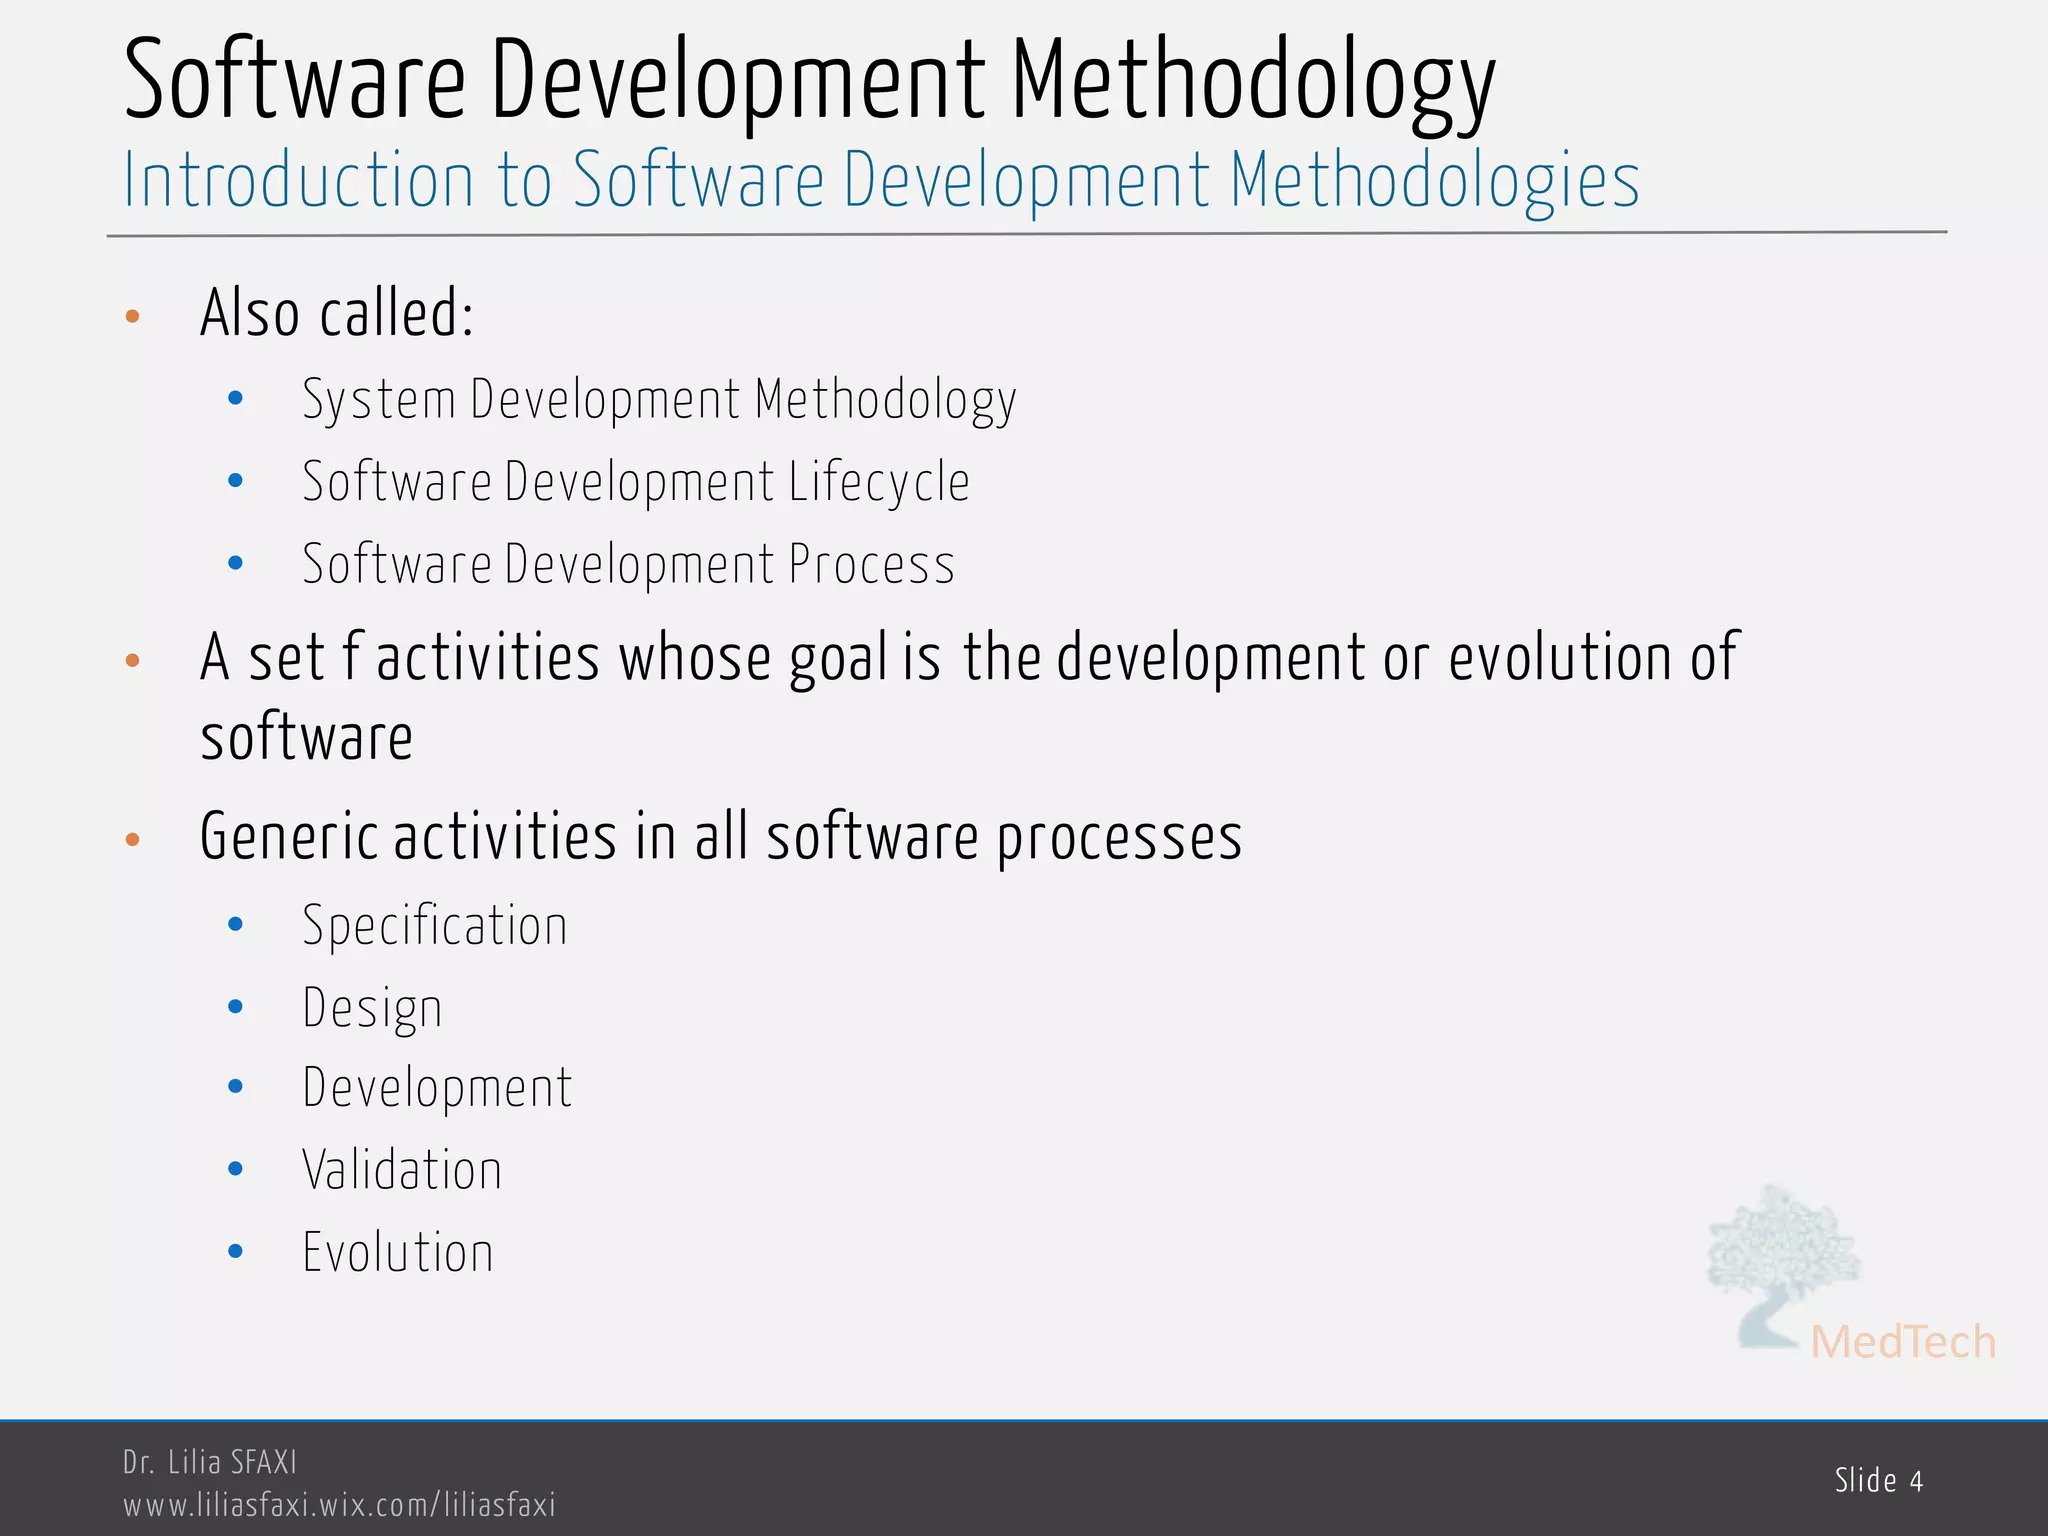
Task: Click the System Development Methodology item
Action: (x=659, y=400)
